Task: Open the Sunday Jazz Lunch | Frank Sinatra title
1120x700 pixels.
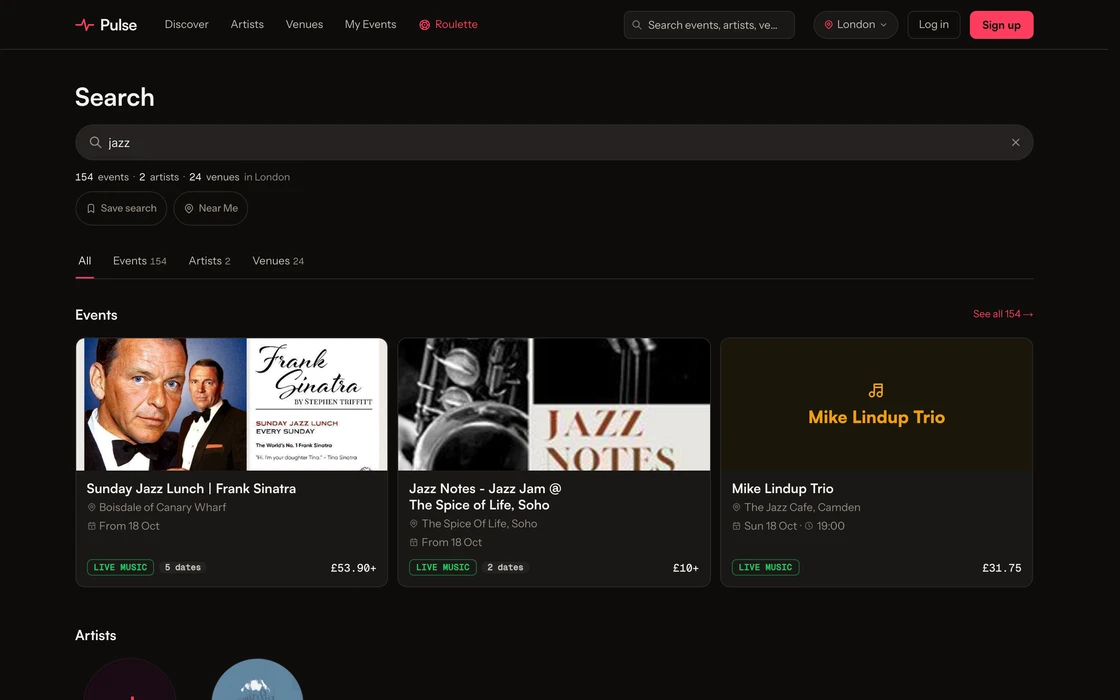Action: 191,489
